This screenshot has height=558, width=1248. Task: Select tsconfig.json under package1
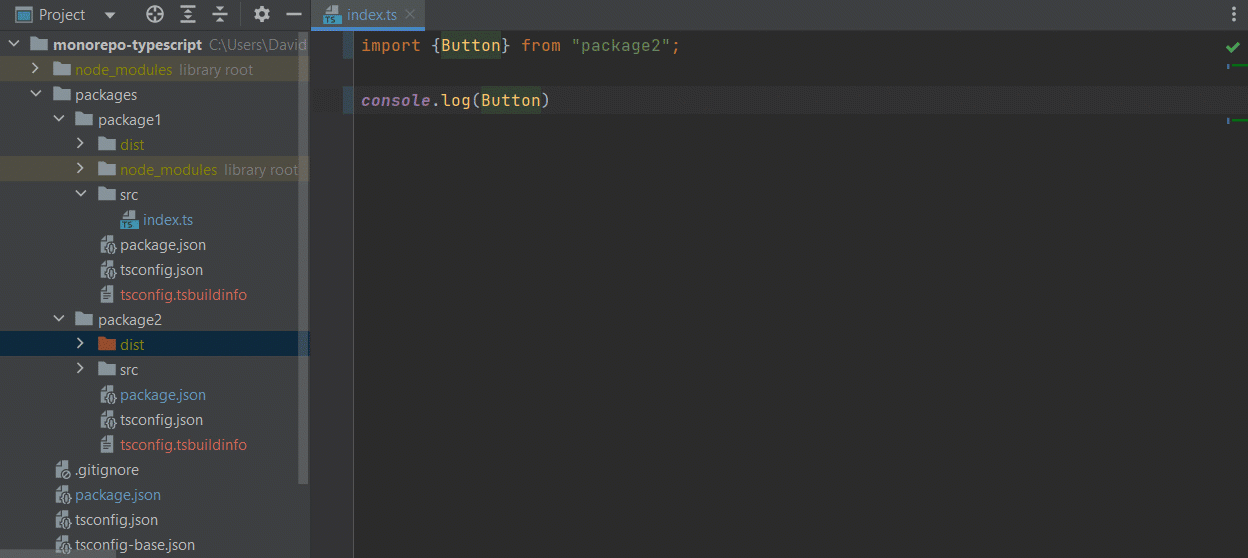pos(161,270)
